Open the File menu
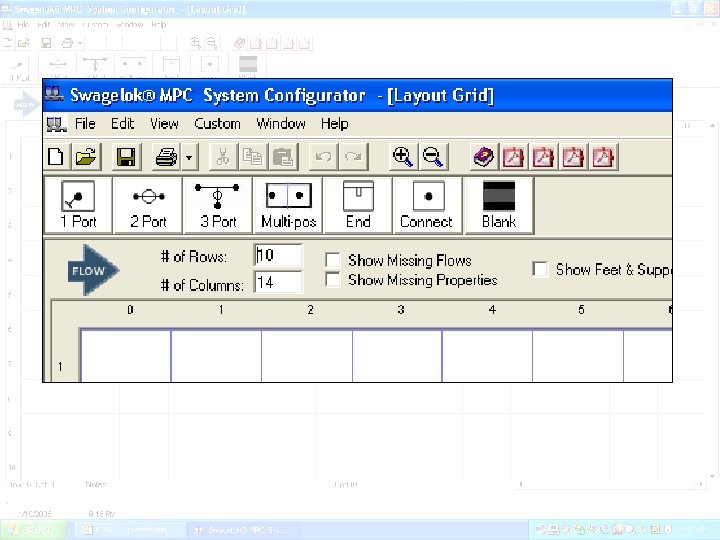 (x=85, y=124)
